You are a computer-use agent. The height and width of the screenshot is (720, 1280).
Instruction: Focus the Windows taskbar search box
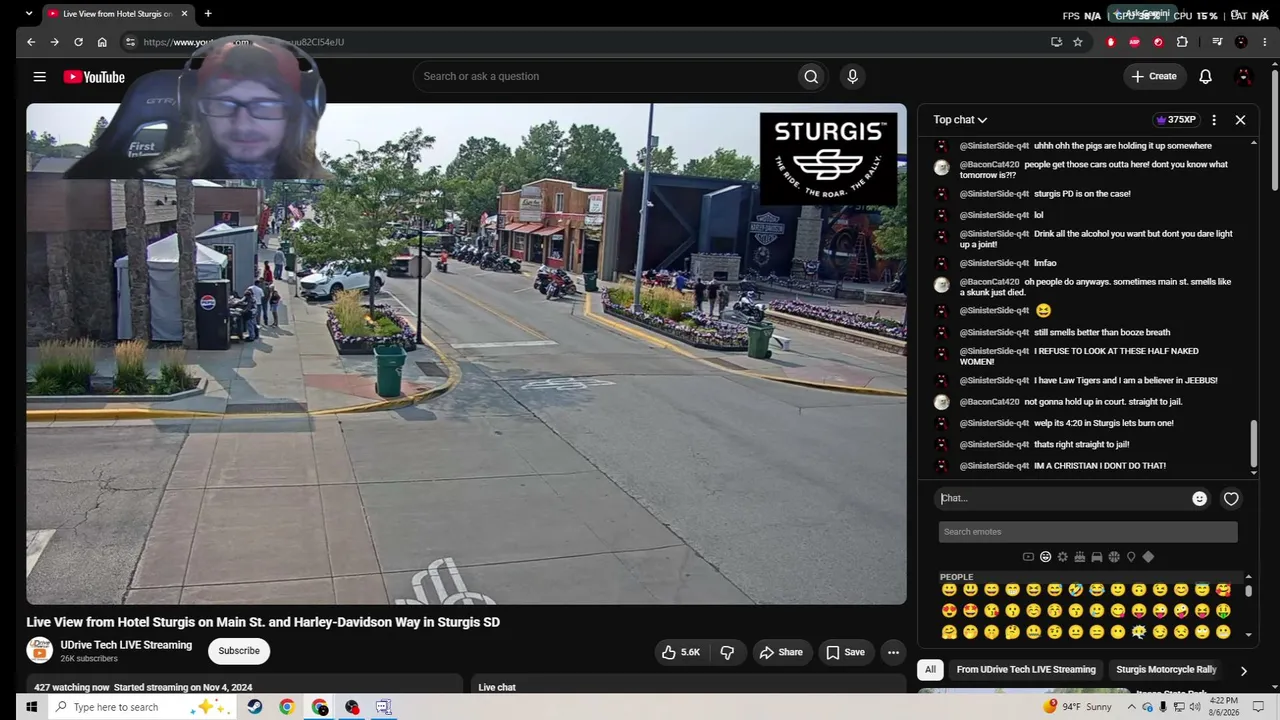tap(141, 707)
